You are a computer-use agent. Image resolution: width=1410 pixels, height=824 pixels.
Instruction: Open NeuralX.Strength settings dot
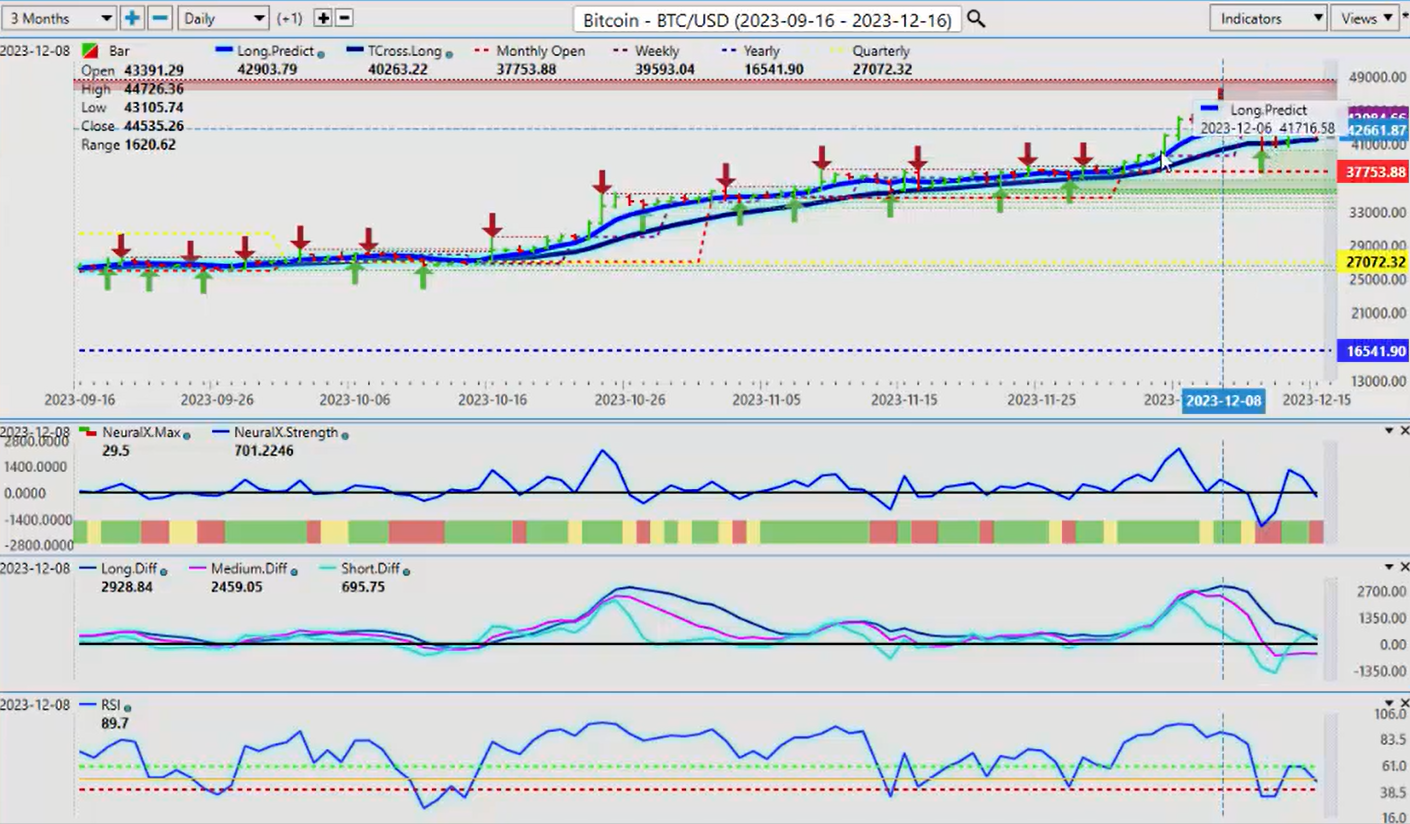(x=346, y=435)
